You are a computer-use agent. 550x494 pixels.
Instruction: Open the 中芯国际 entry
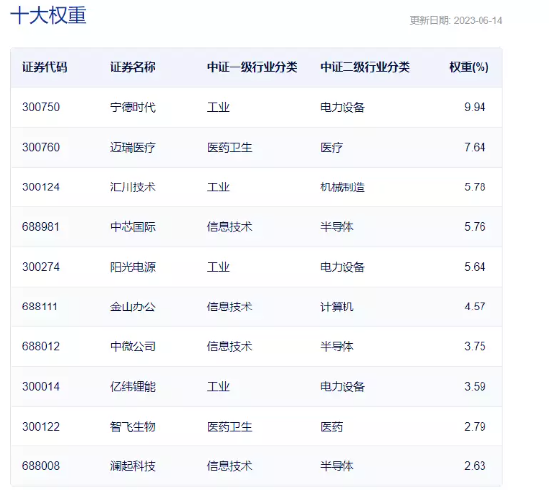point(133,227)
